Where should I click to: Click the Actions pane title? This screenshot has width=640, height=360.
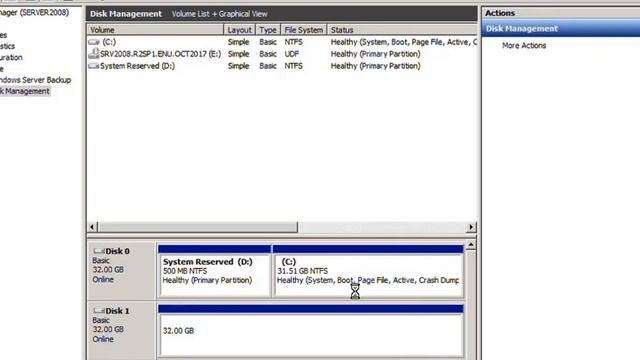tap(500, 13)
